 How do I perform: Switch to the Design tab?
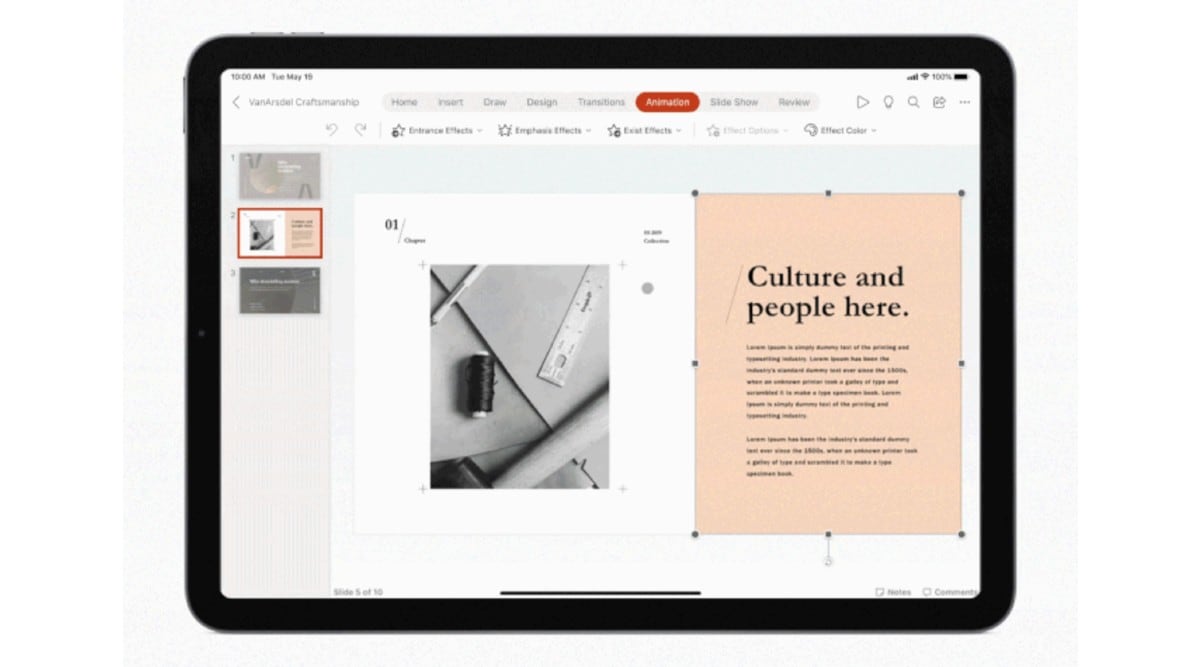coord(541,102)
